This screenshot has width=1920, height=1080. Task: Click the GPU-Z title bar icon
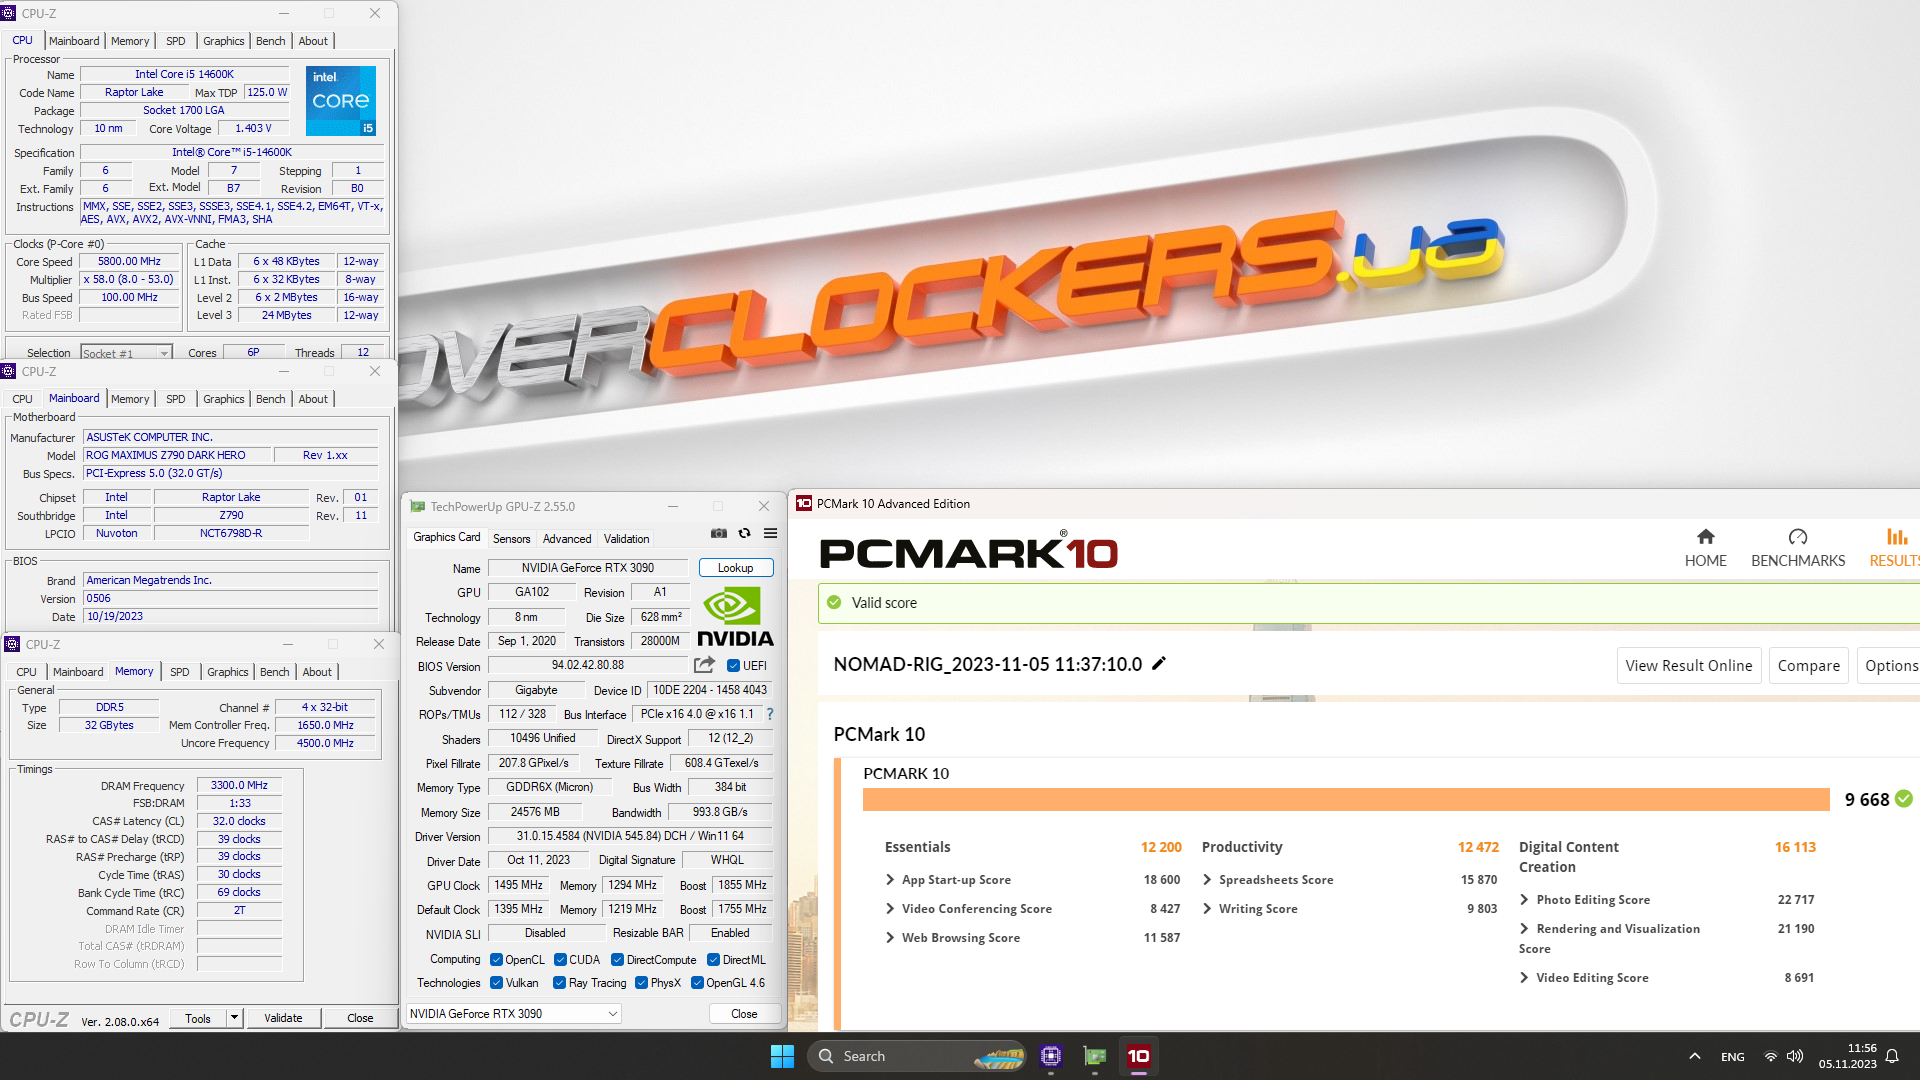pyautogui.click(x=418, y=507)
